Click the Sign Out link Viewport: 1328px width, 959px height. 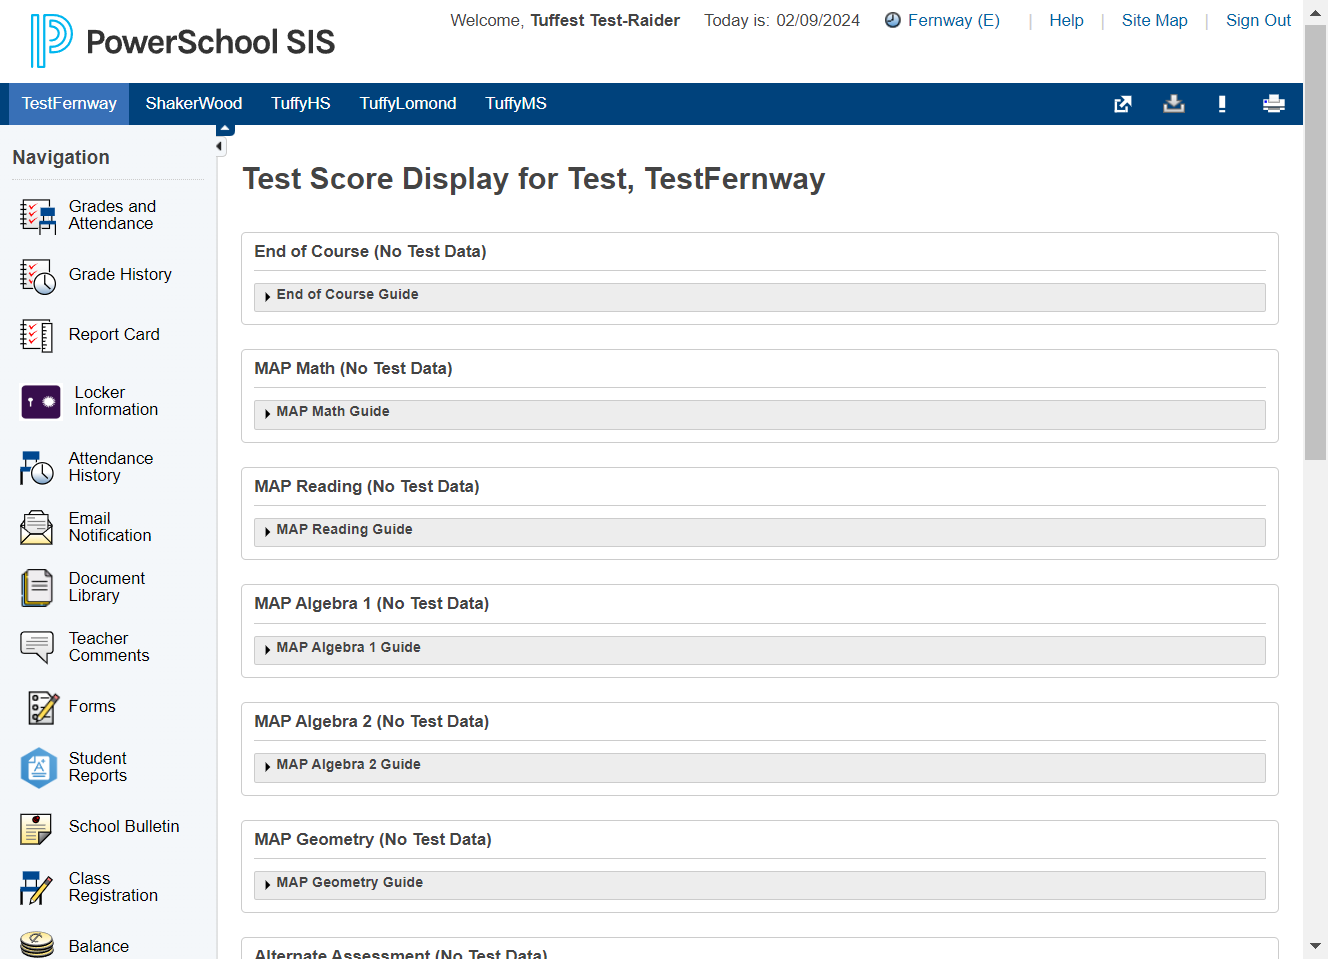pos(1258,20)
